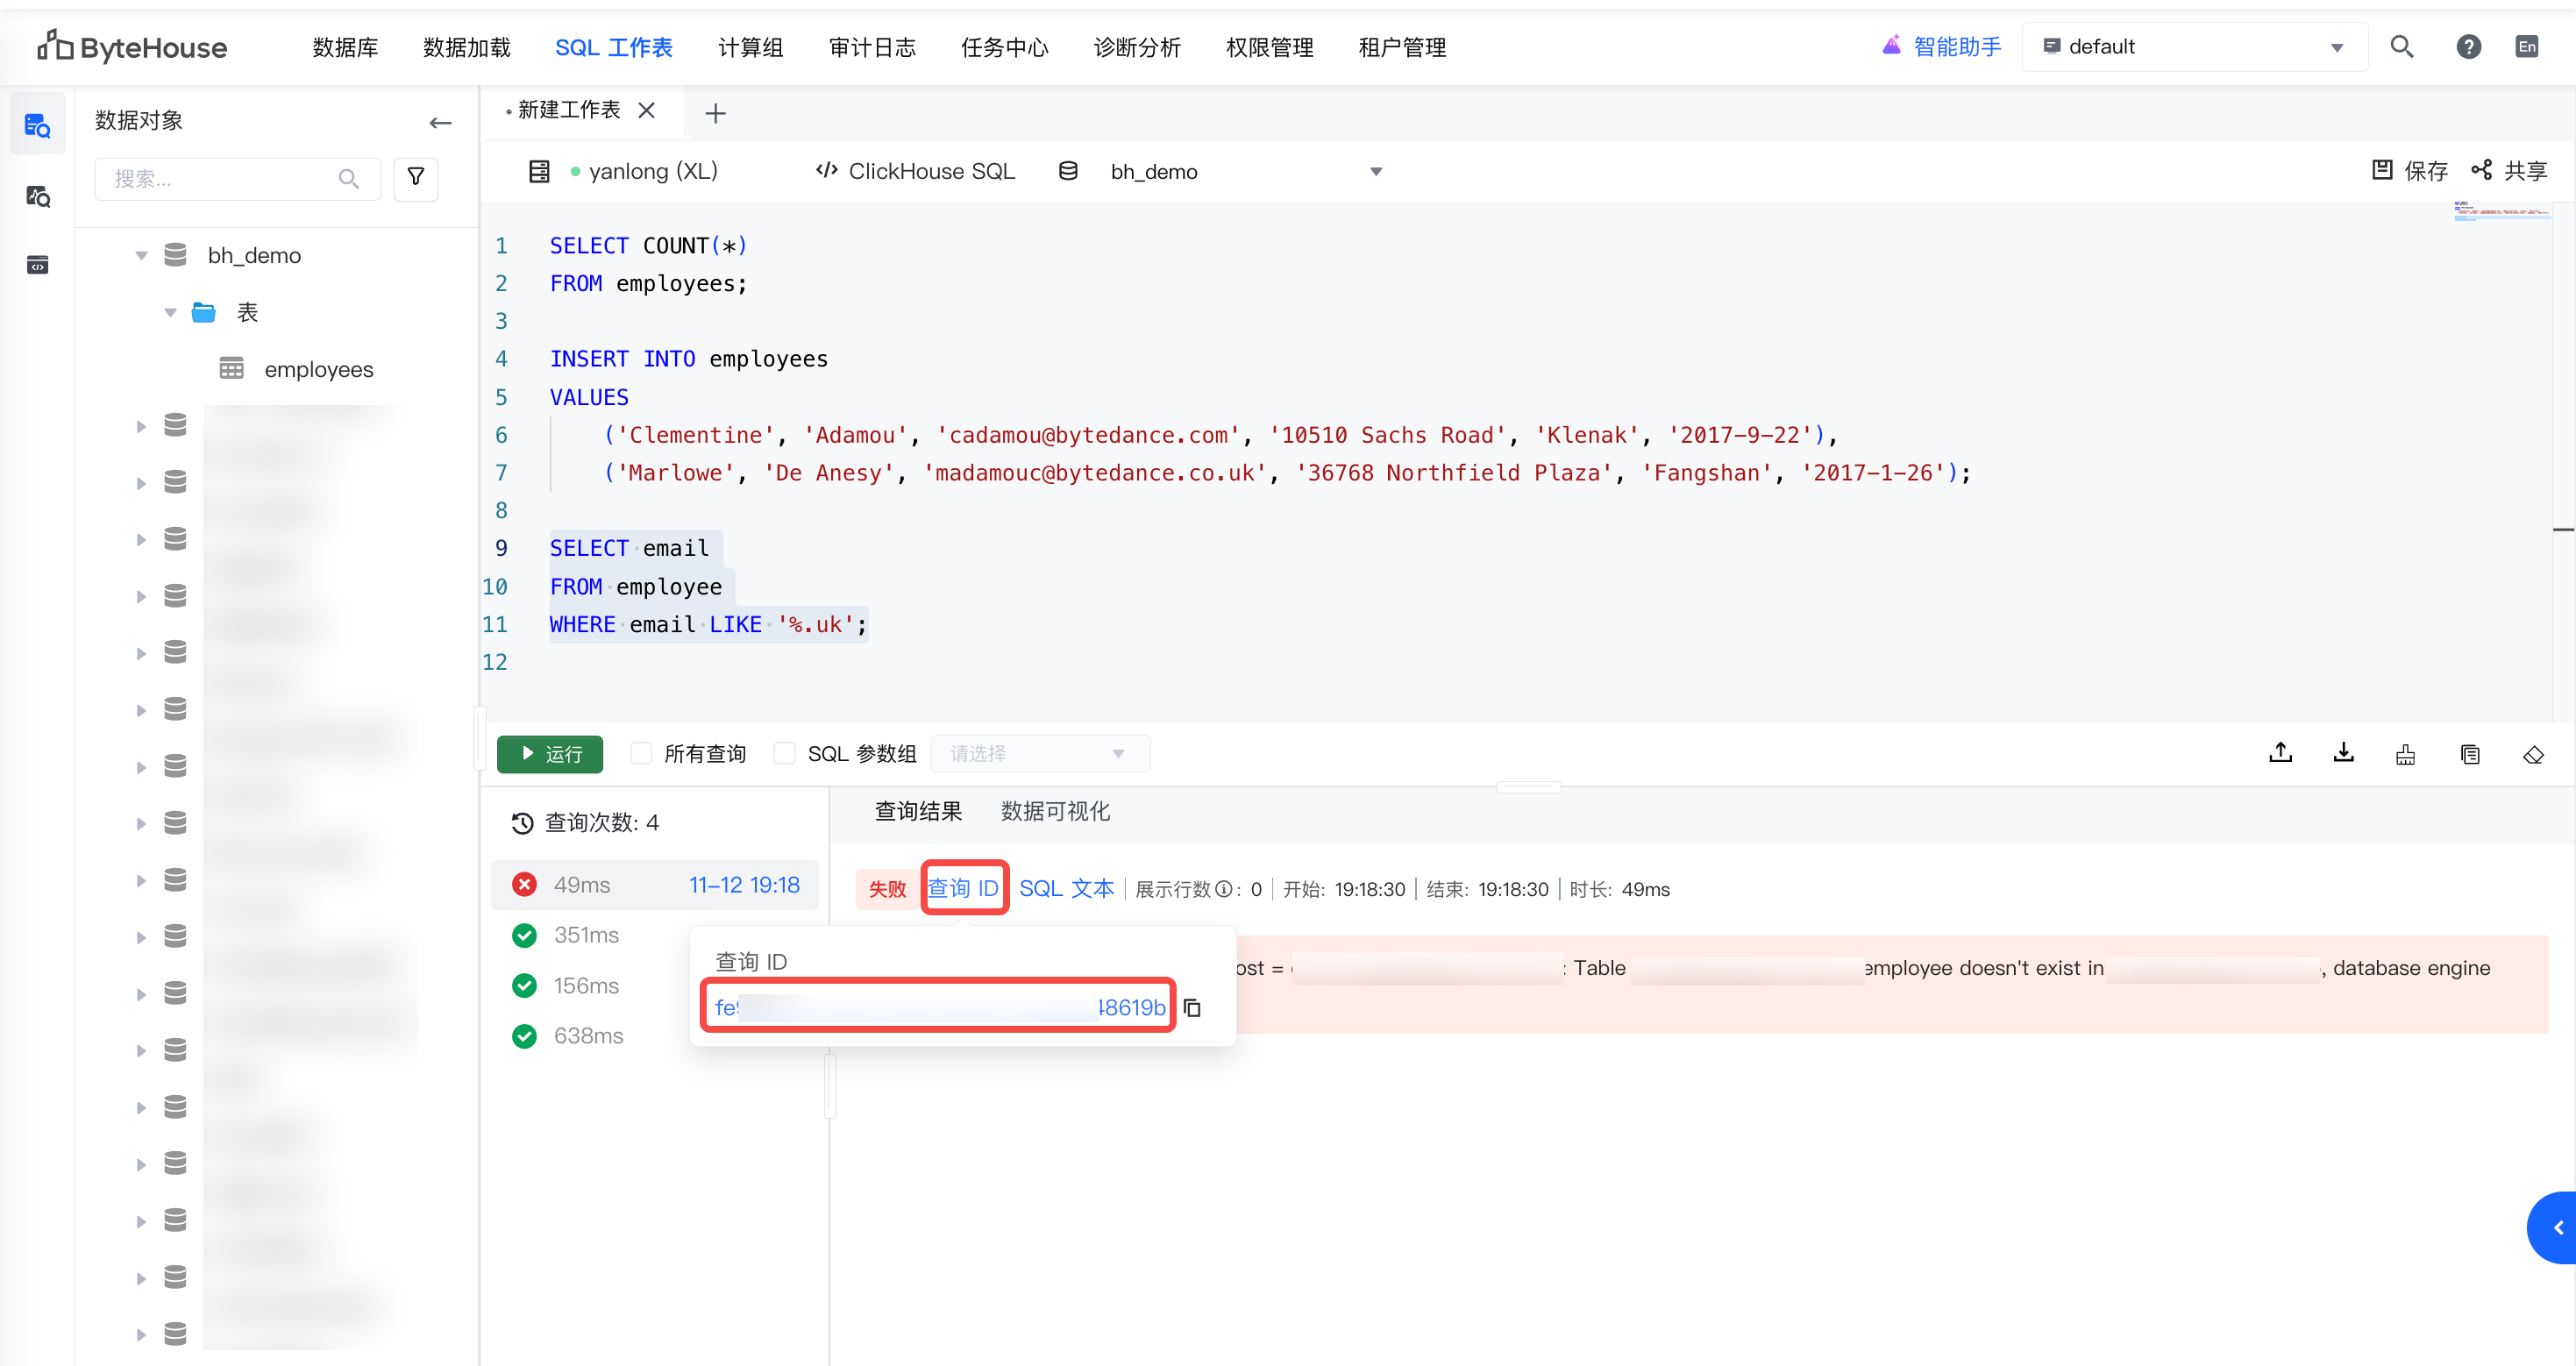Collapse the bh_demo tree node

pyautogui.click(x=141, y=256)
